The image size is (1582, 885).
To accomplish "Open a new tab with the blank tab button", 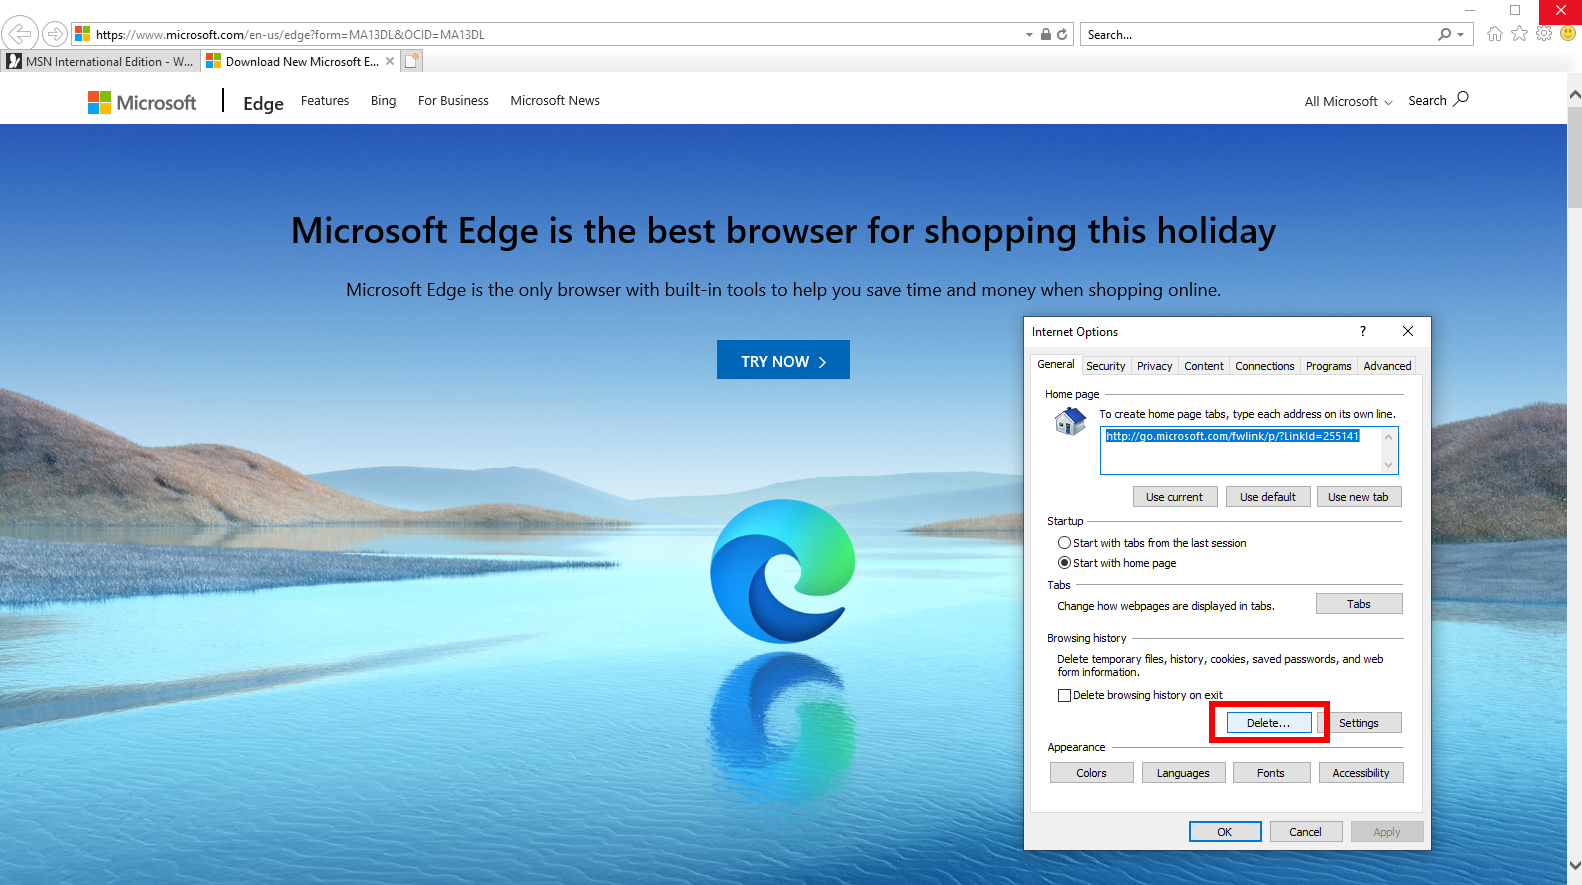I will click(412, 61).
